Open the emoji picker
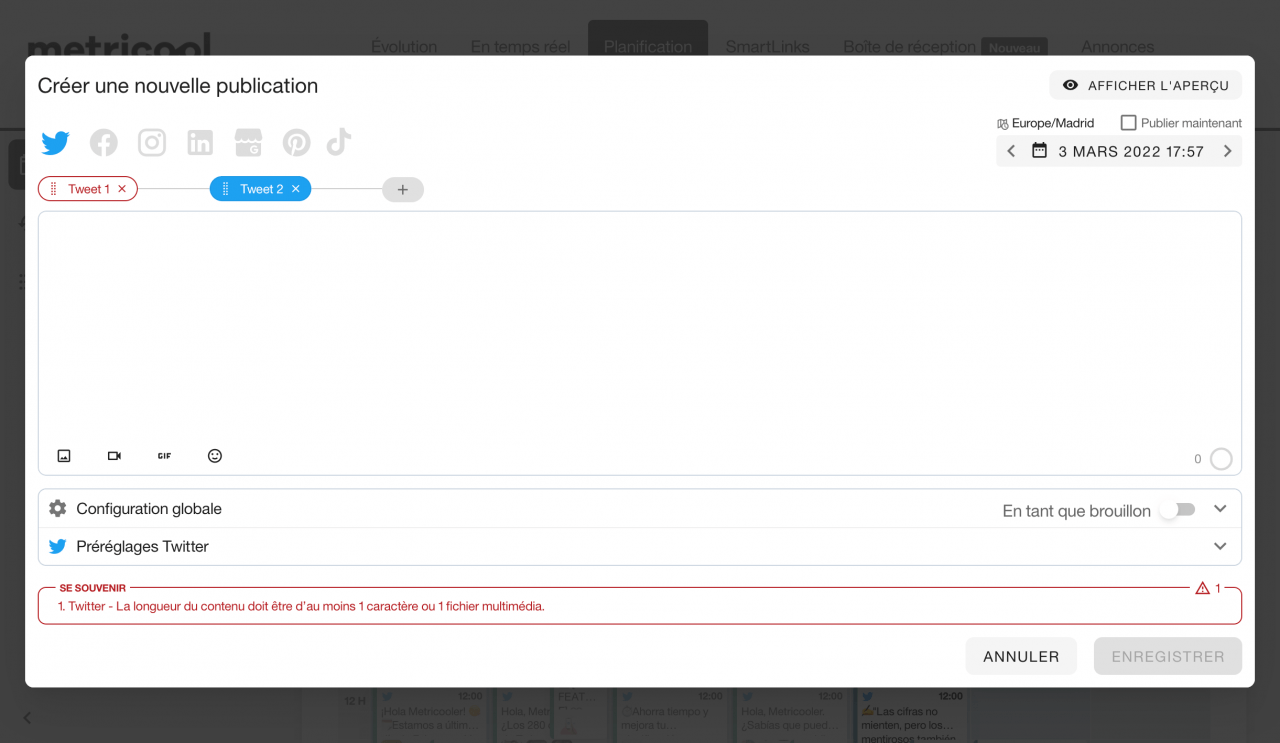The height and width of the screenshot is (743, 1280). coord(214,455)
